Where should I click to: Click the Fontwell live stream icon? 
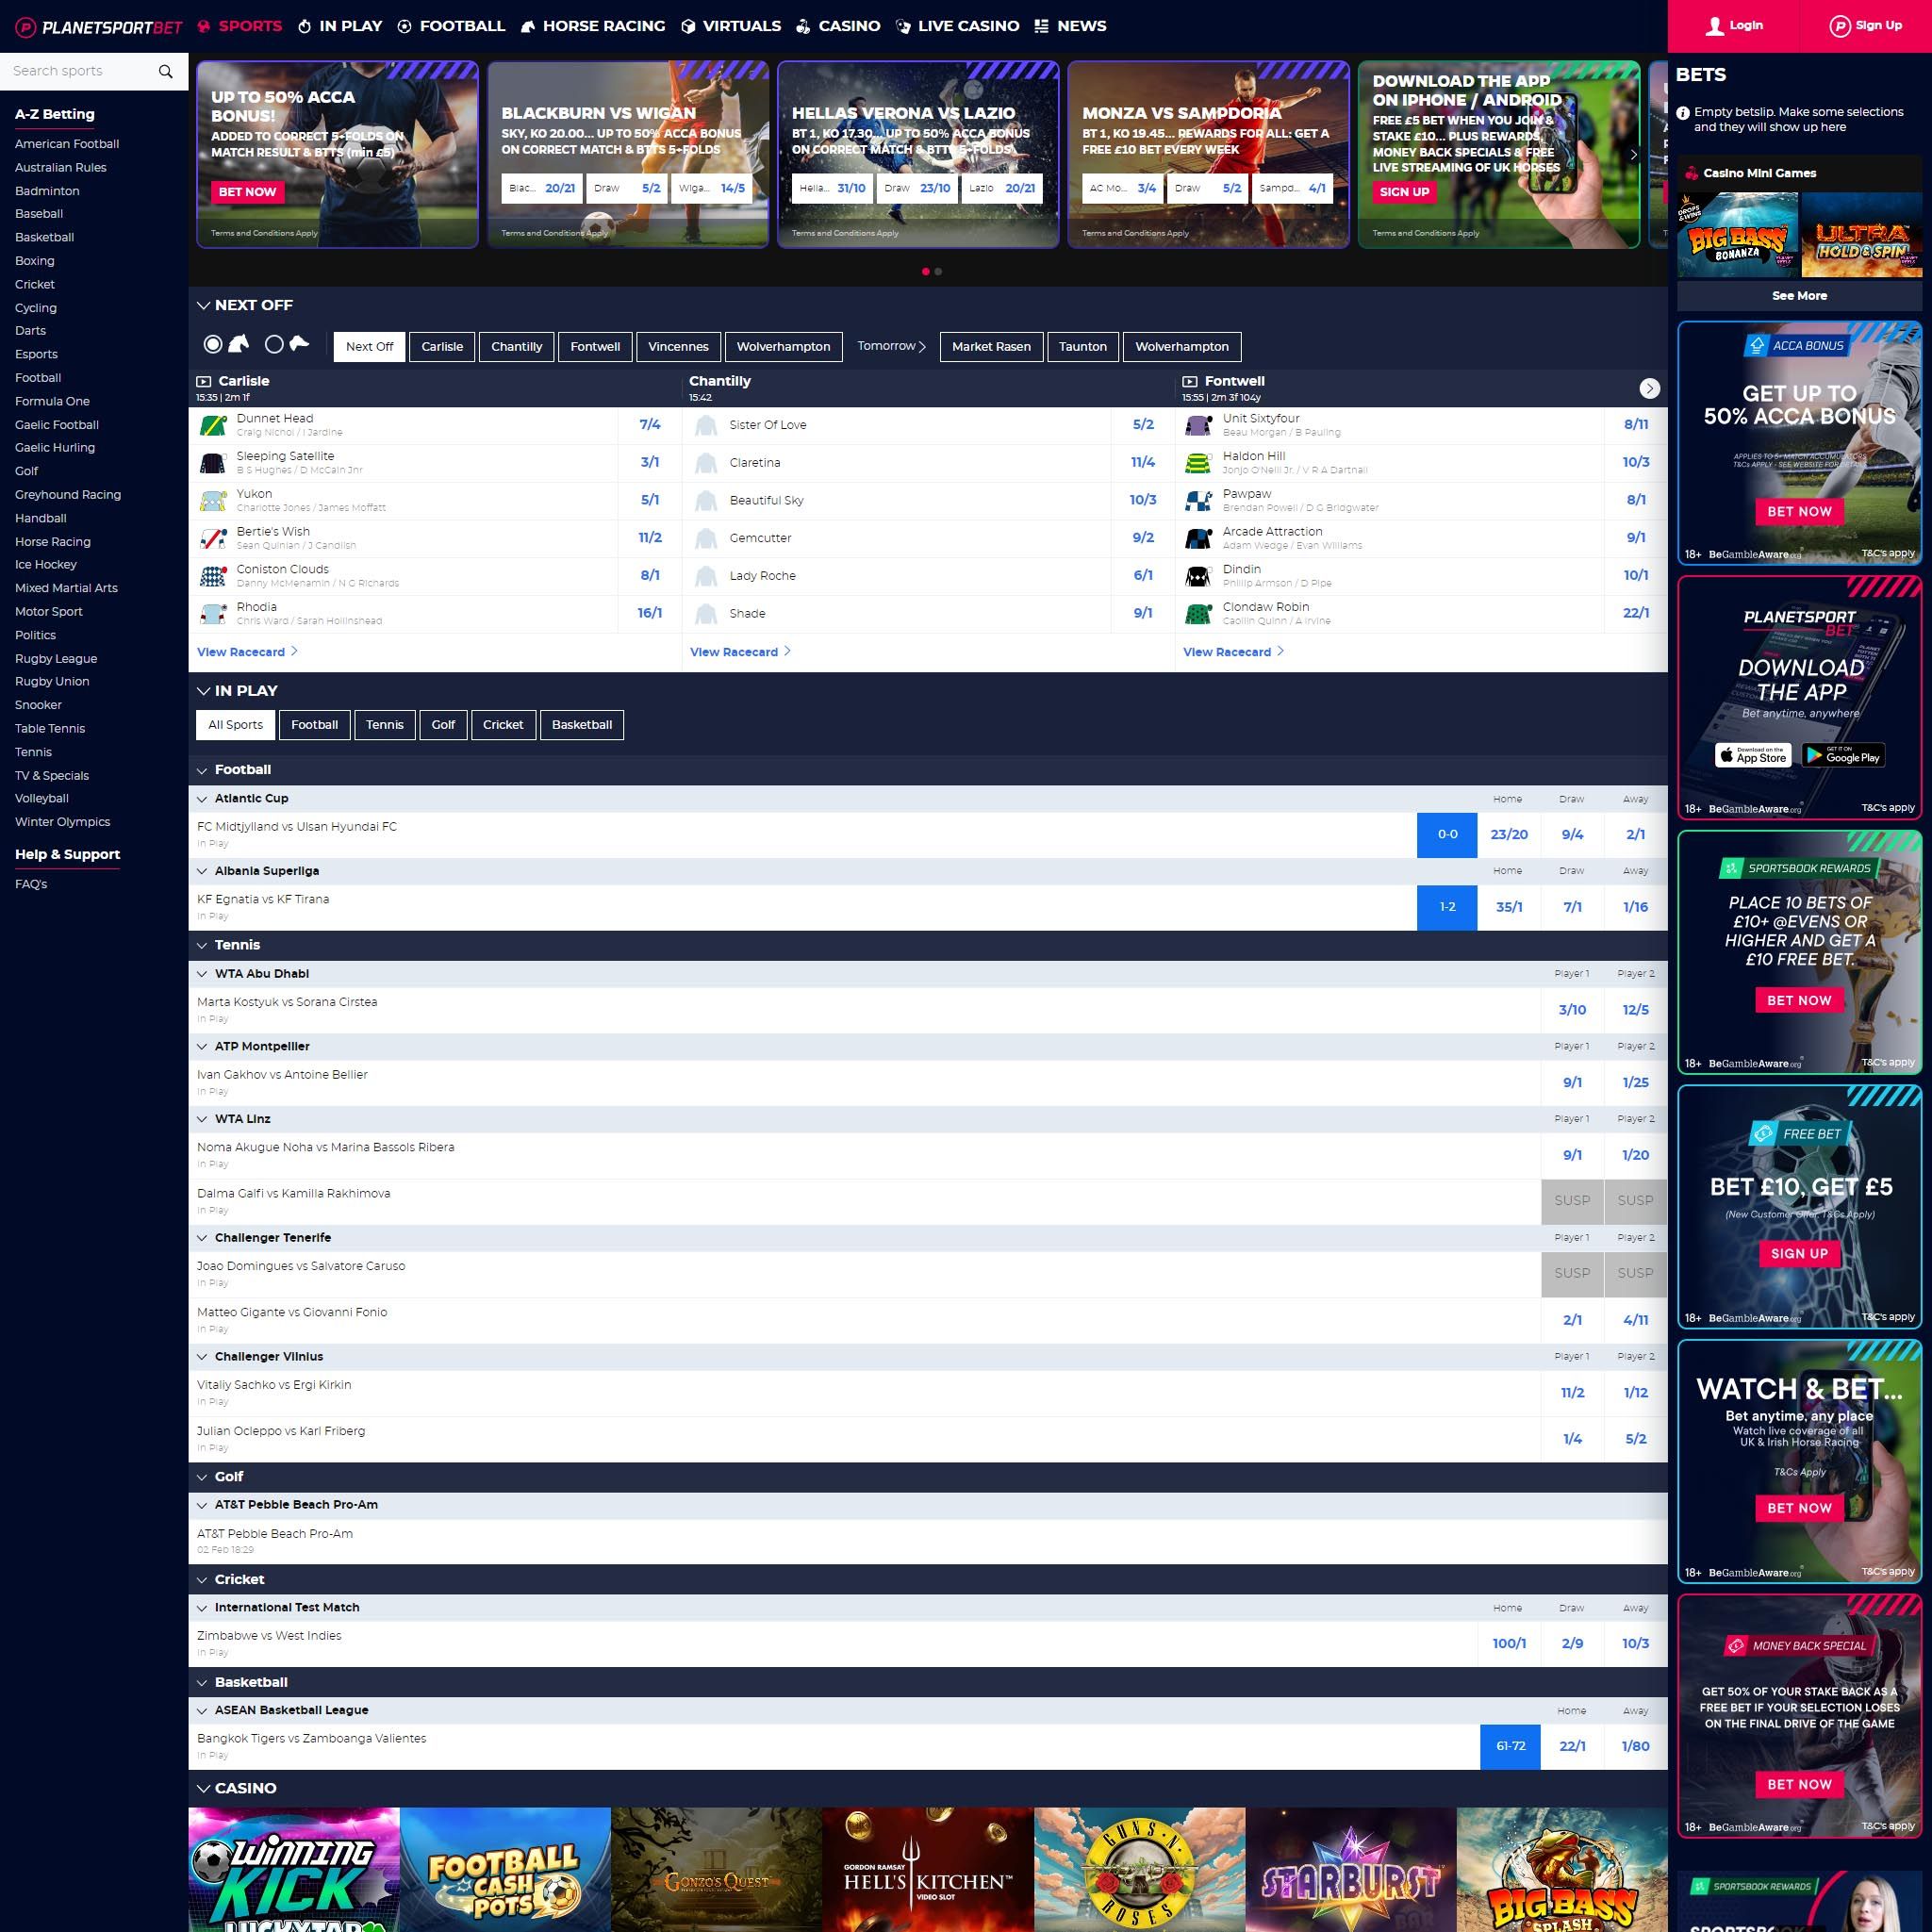coord(1190,381)
